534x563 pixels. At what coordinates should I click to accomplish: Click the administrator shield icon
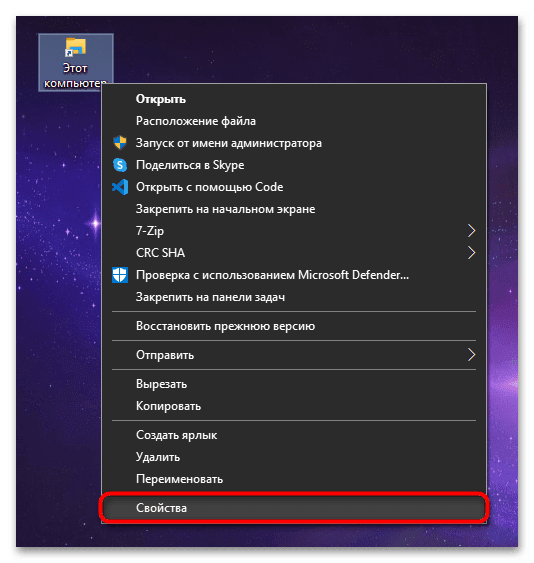click(120, 143)
